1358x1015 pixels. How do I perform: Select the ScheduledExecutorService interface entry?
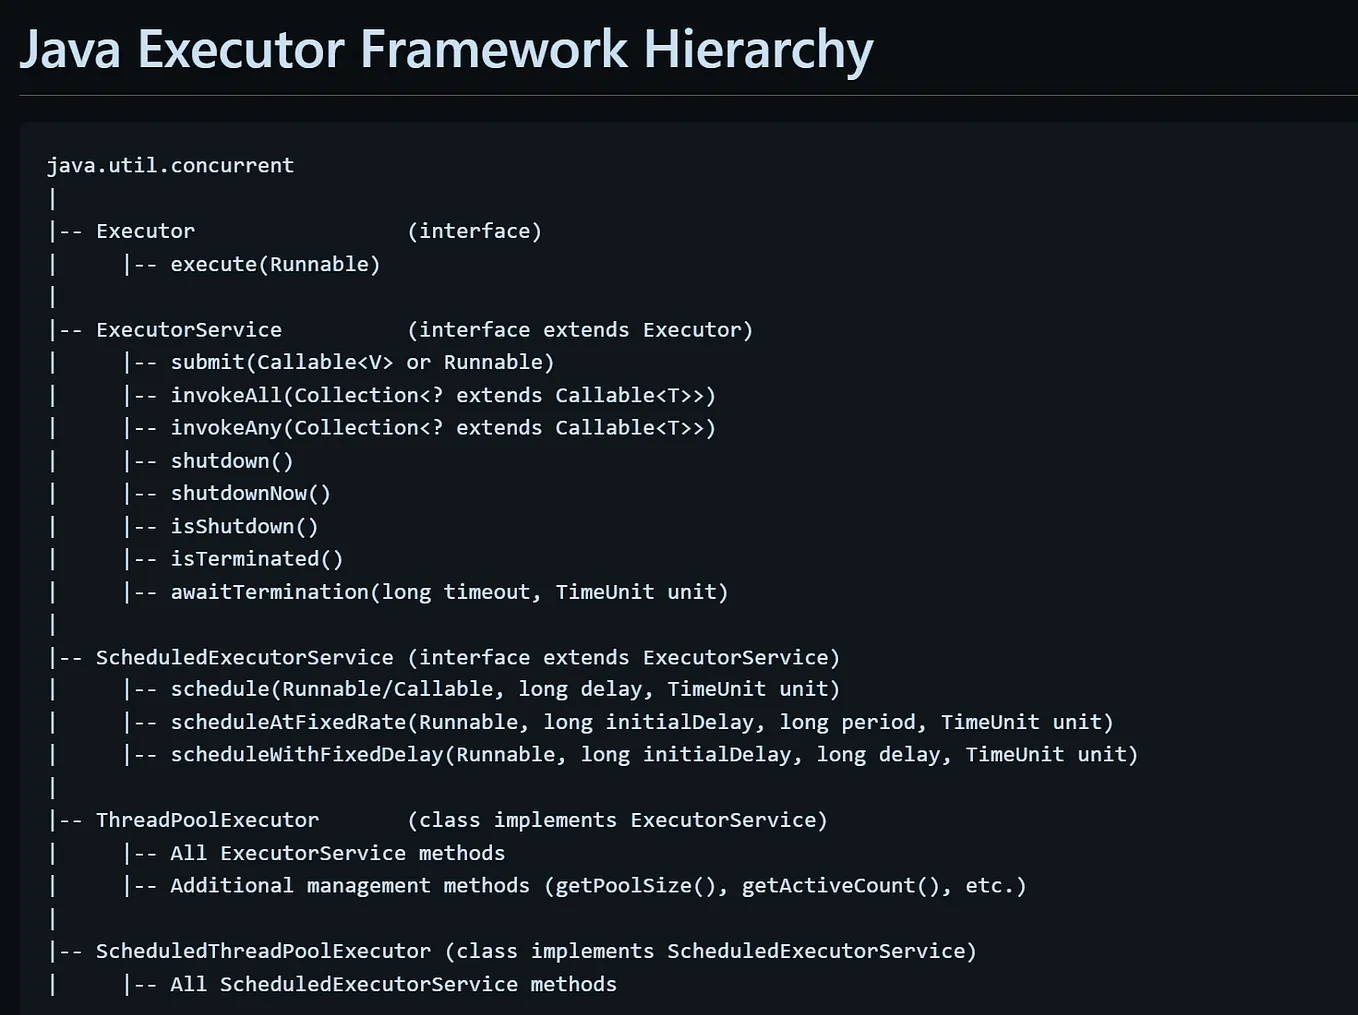244,657
